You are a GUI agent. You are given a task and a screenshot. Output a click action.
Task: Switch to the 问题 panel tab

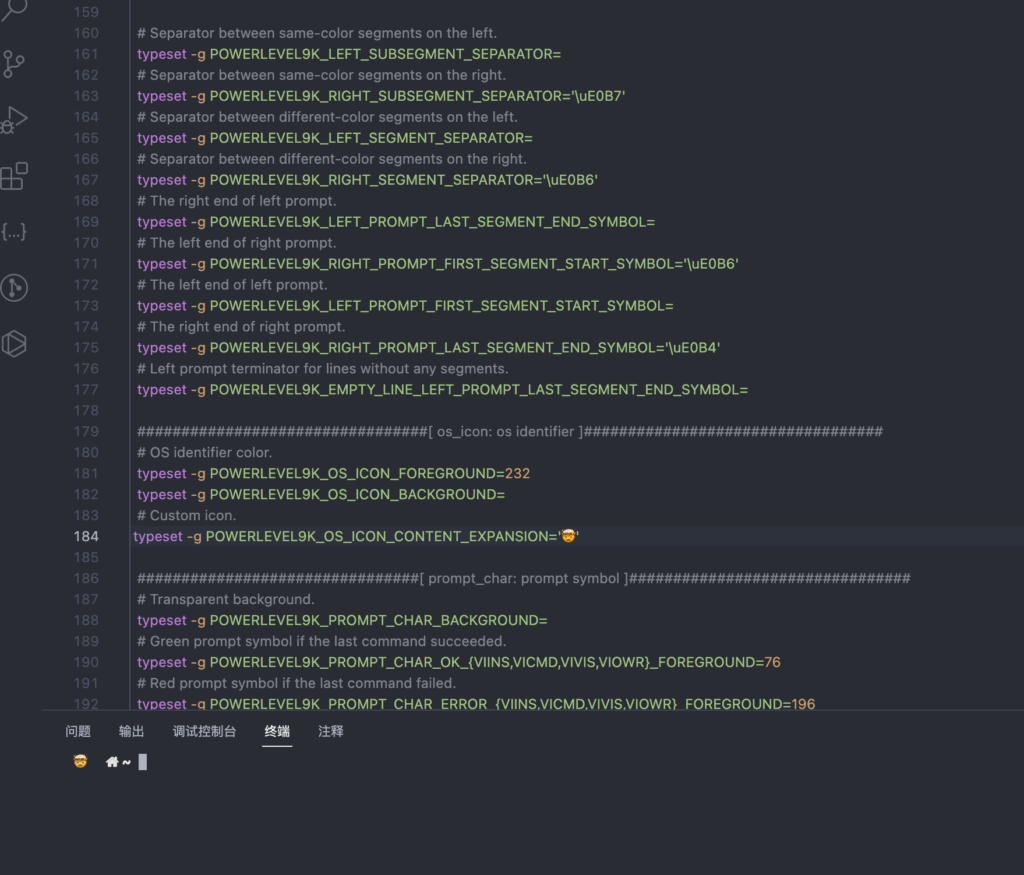pyautogui.click(x=78, y=731)
